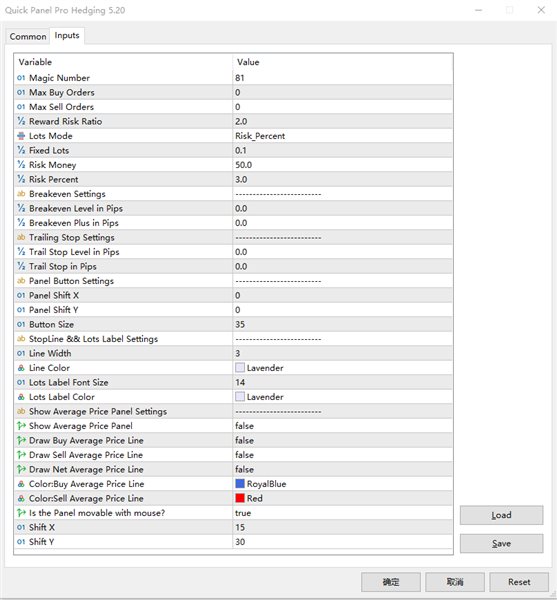Edit the Line Width value 3
This screenshot has width=557, height=600.
[342, 354]
